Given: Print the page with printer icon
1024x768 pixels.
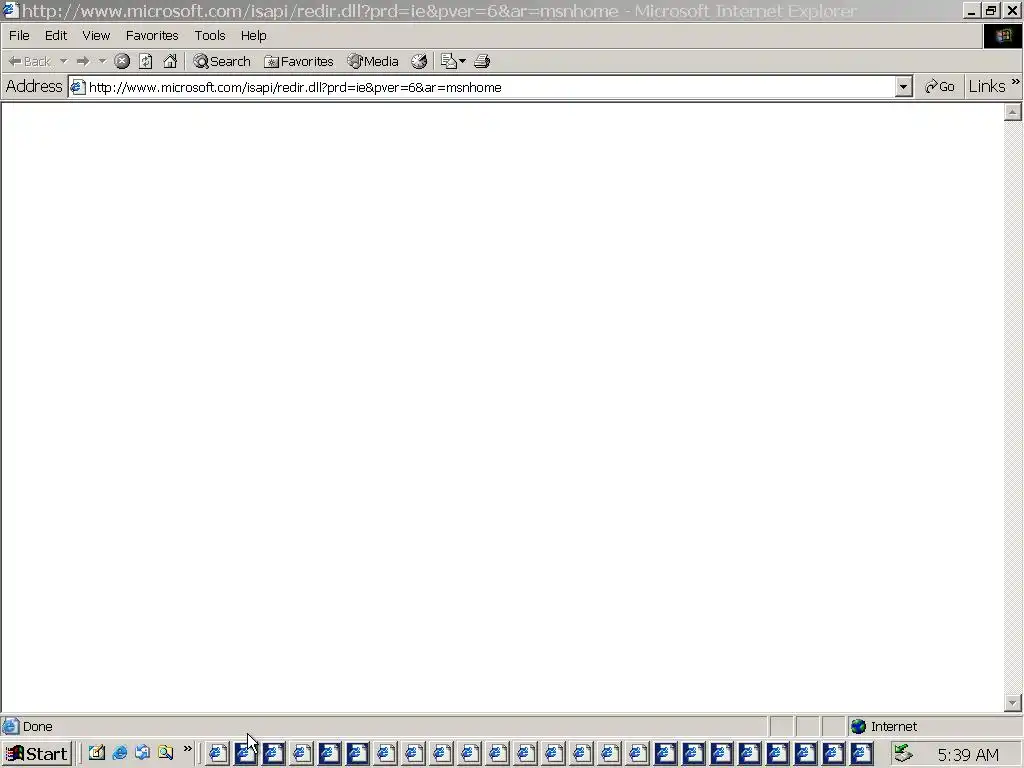Looking at the screenshot, I should 482,61.
